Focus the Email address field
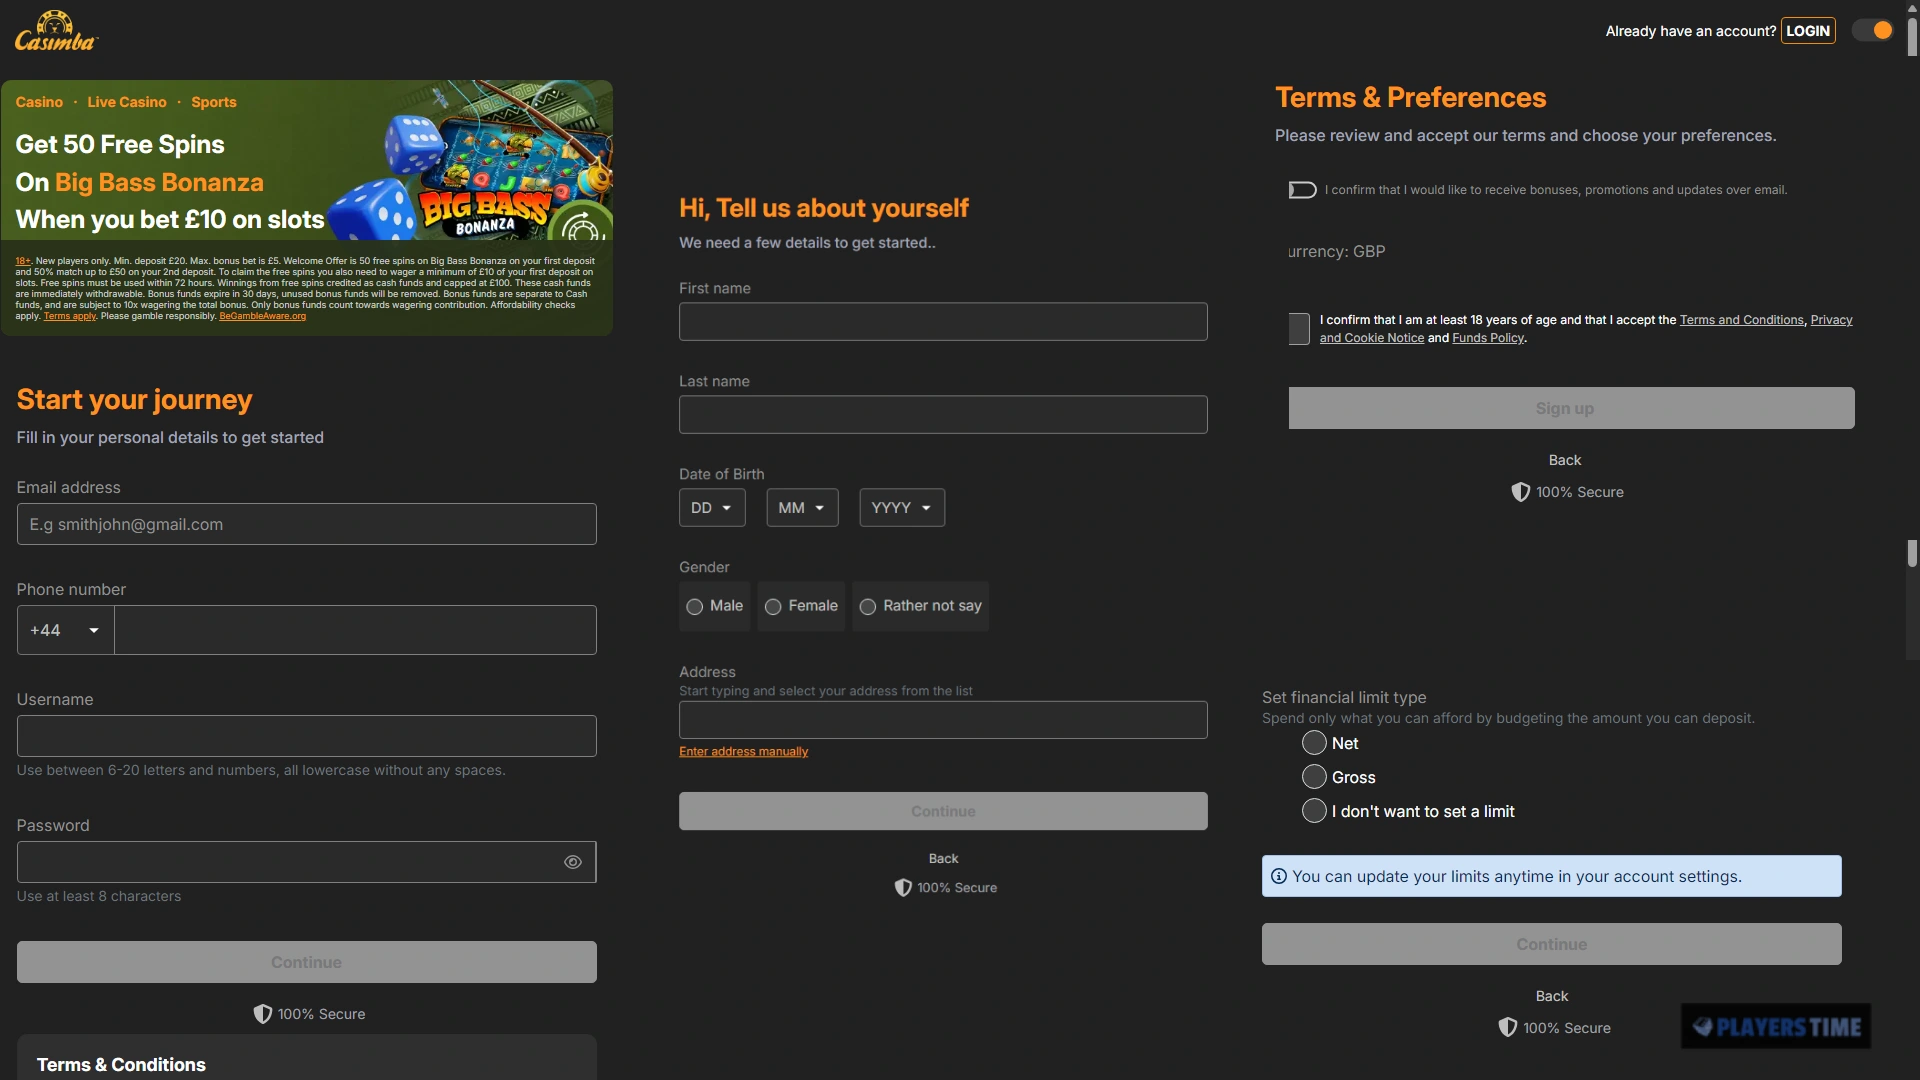The width and height of the screenshot is (1920, 1080). coord(307,524)
